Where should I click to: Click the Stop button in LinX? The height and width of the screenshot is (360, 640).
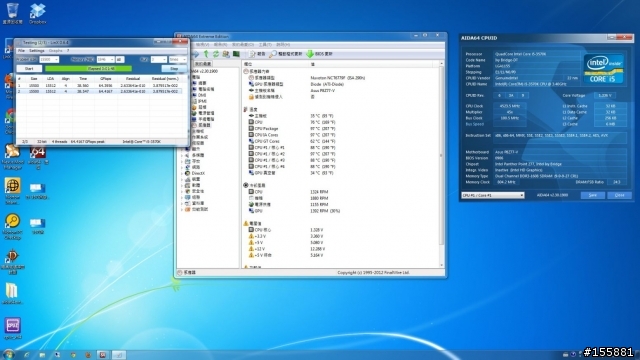(x=174, y=69)
